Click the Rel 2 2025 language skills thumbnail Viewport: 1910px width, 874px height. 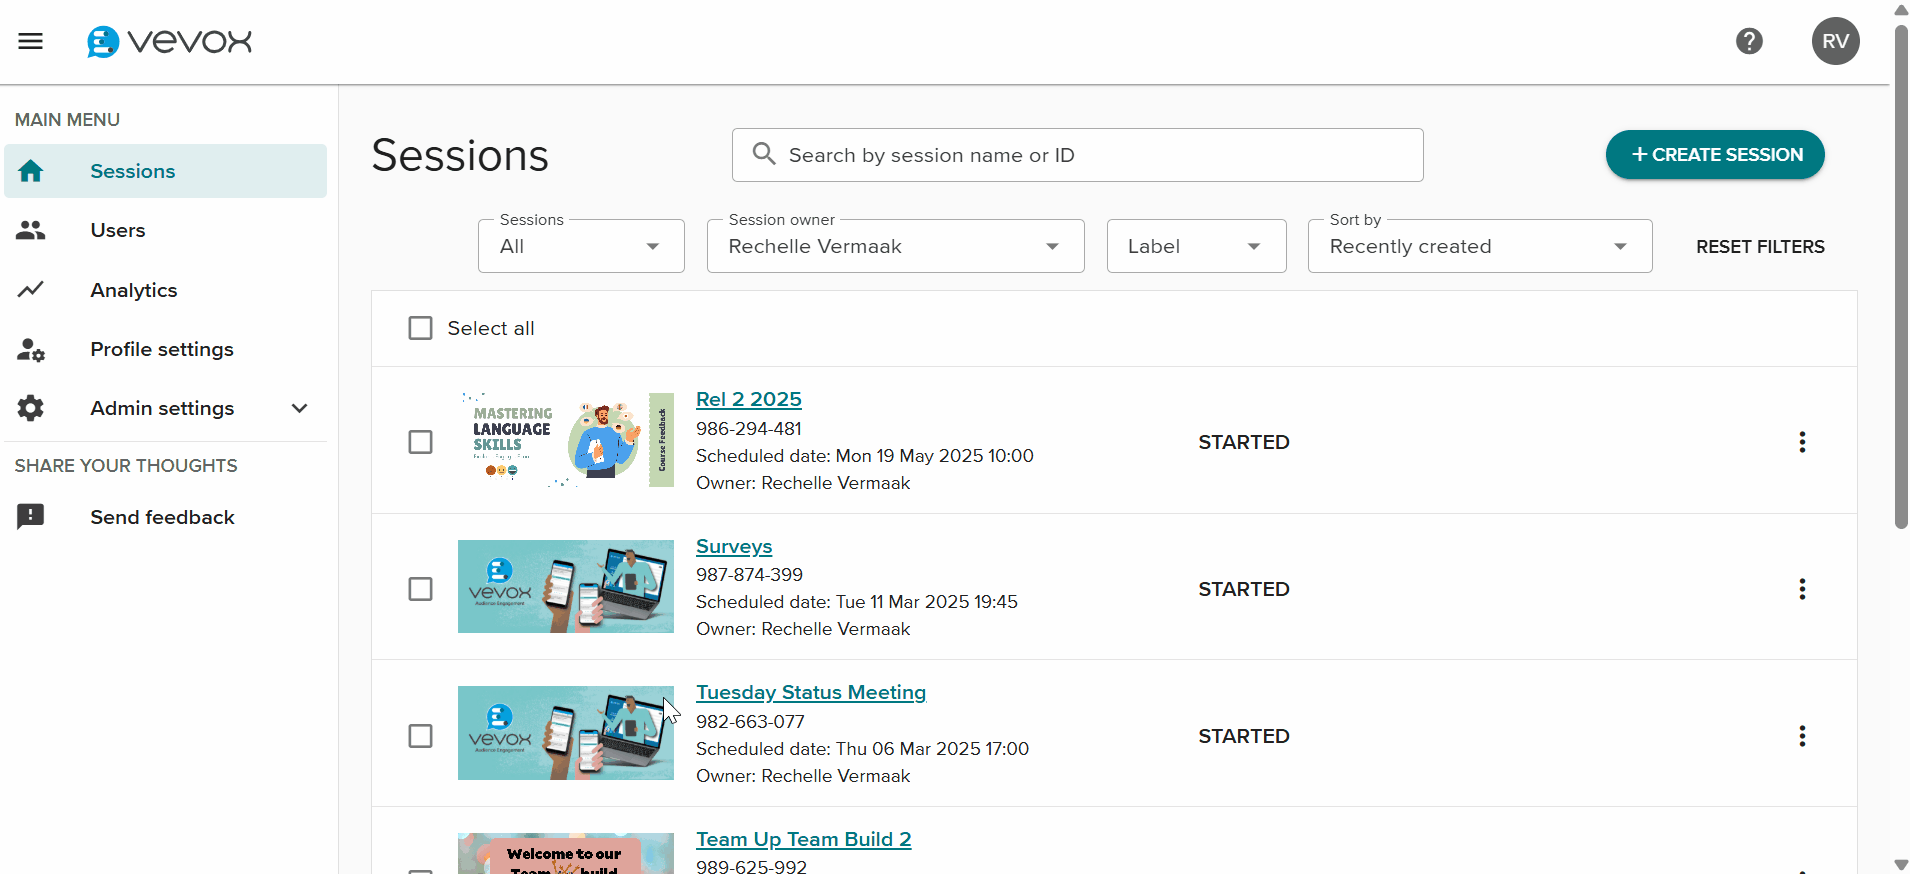pos(566,440)
